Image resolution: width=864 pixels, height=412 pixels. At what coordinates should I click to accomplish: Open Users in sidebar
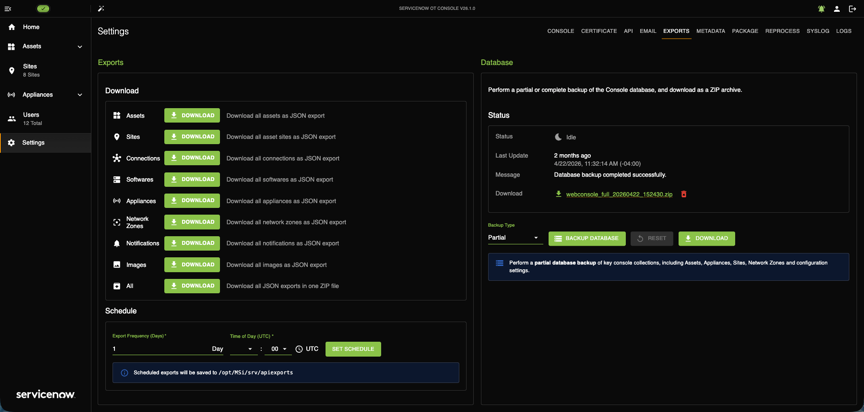[x=46, y=118]
